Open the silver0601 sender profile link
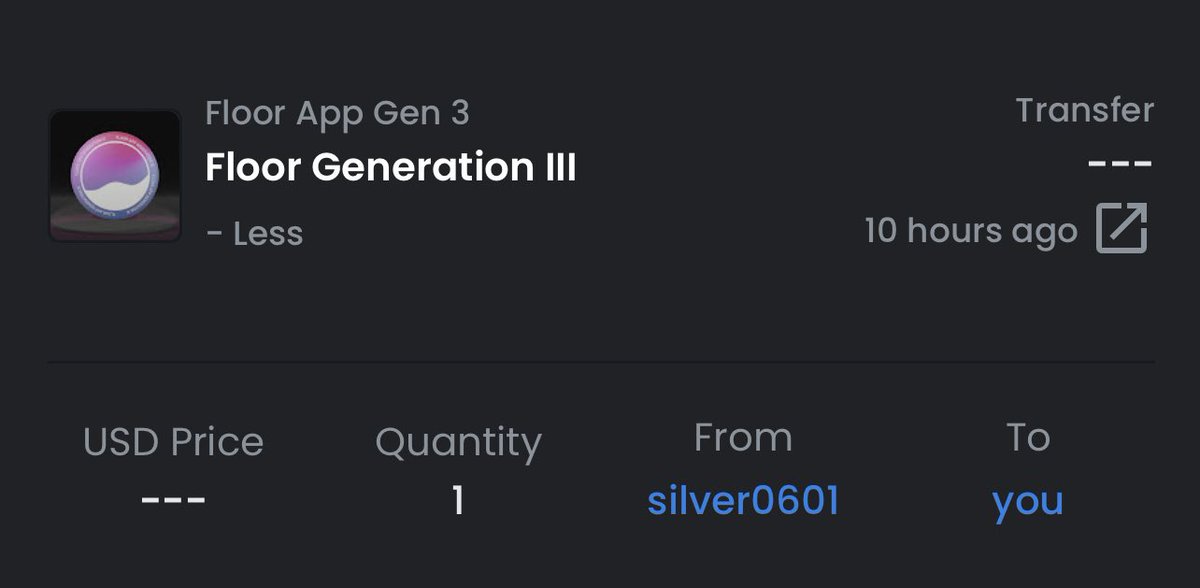The height and width of the screenshot is (588, 1200). pyautogui.click(x=743, y=501)
